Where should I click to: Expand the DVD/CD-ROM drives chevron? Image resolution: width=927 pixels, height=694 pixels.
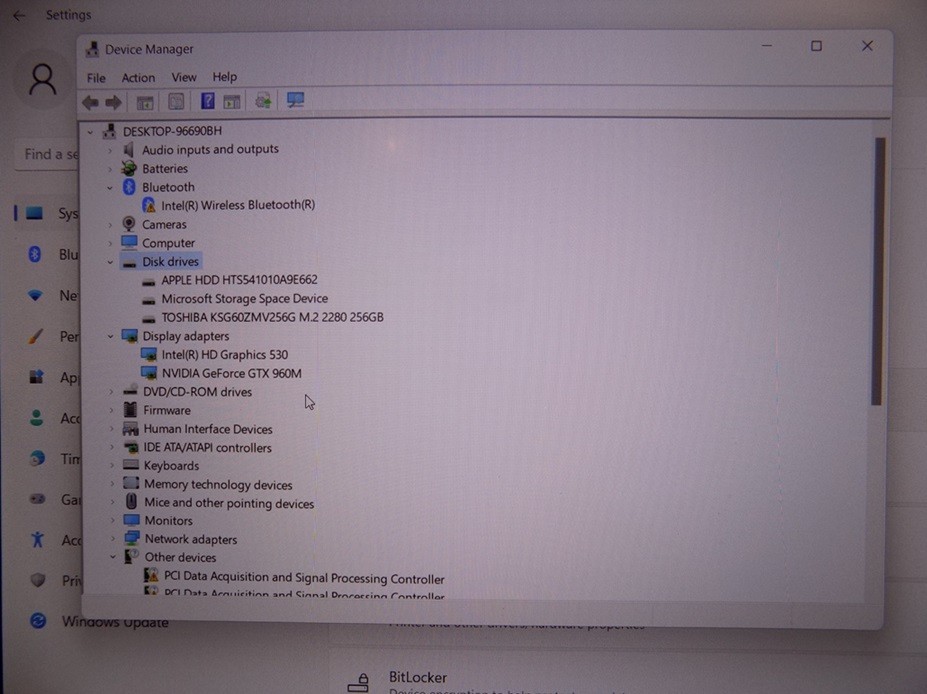point(111,392)
